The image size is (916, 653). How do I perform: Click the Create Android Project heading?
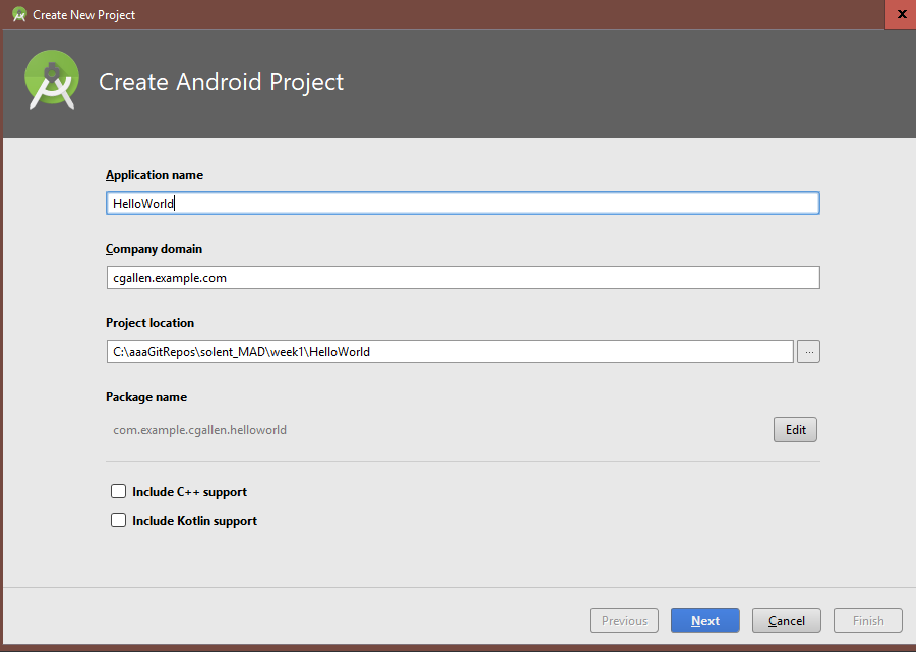(221, 82)
